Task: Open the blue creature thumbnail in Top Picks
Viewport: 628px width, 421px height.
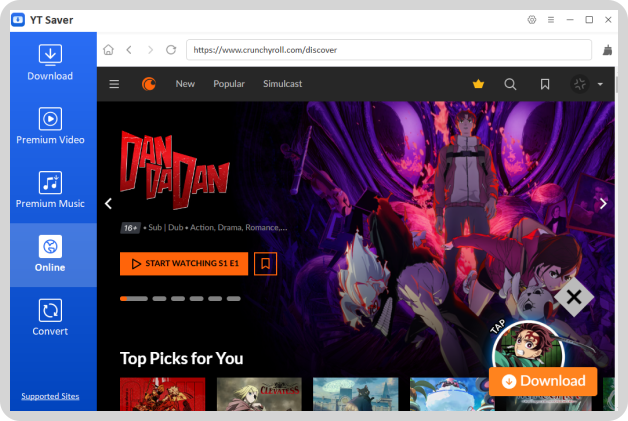Action: click(449, 394)
